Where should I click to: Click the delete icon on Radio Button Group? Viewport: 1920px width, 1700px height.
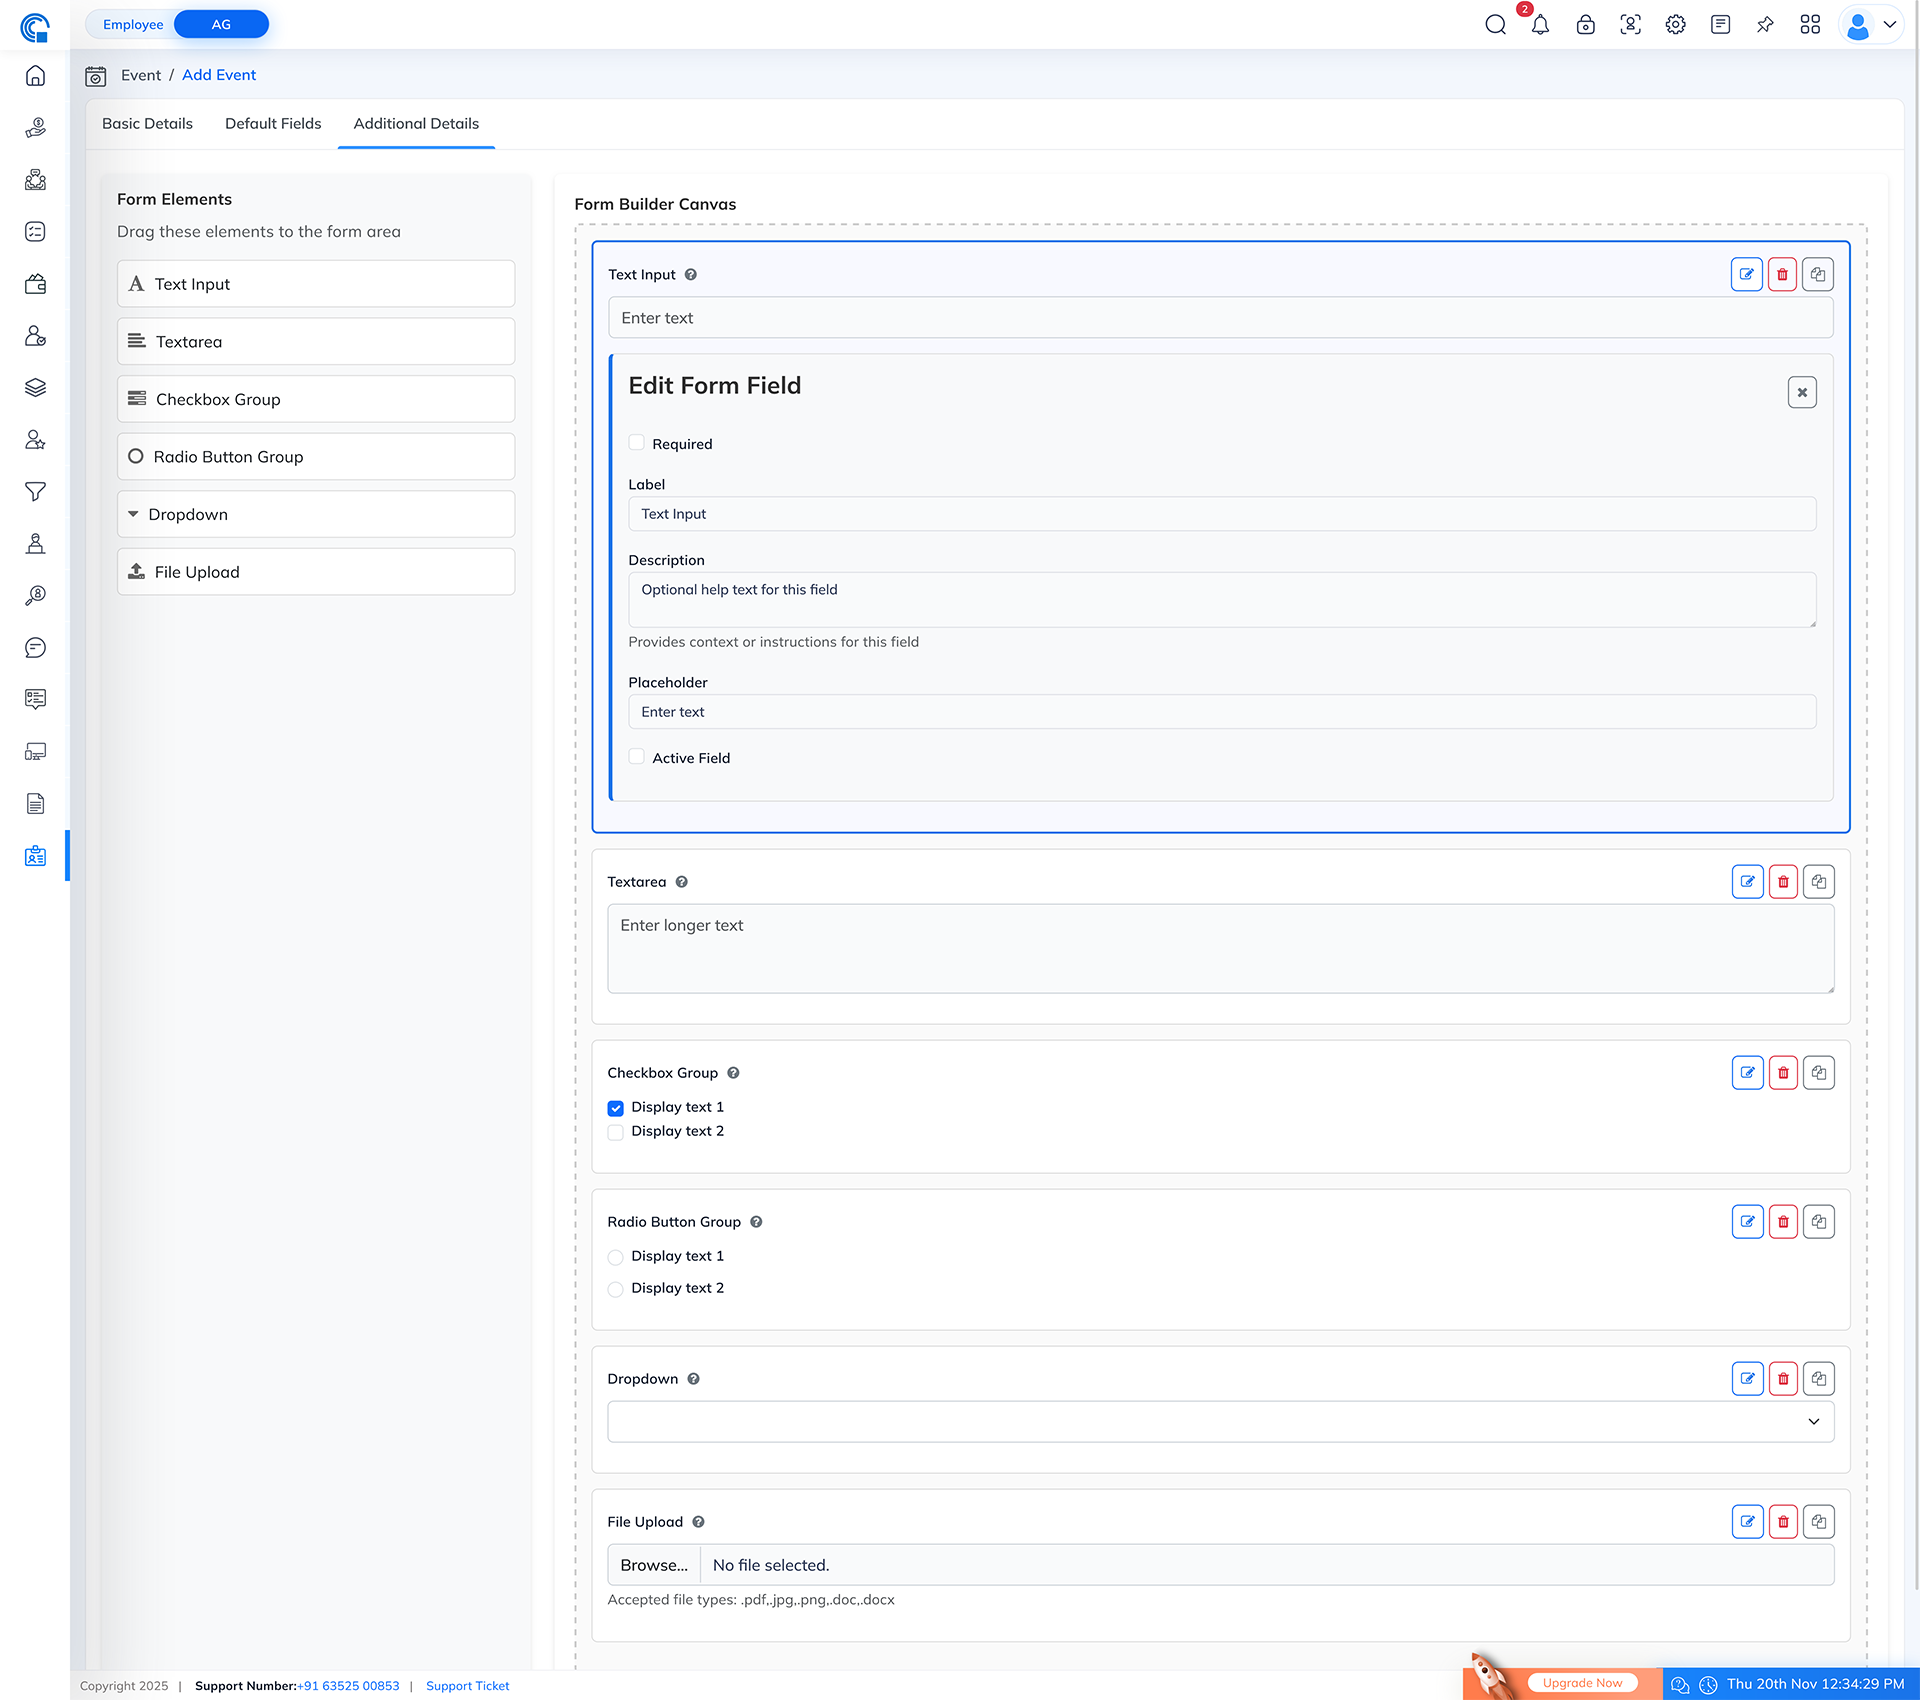point(1783,1221)
